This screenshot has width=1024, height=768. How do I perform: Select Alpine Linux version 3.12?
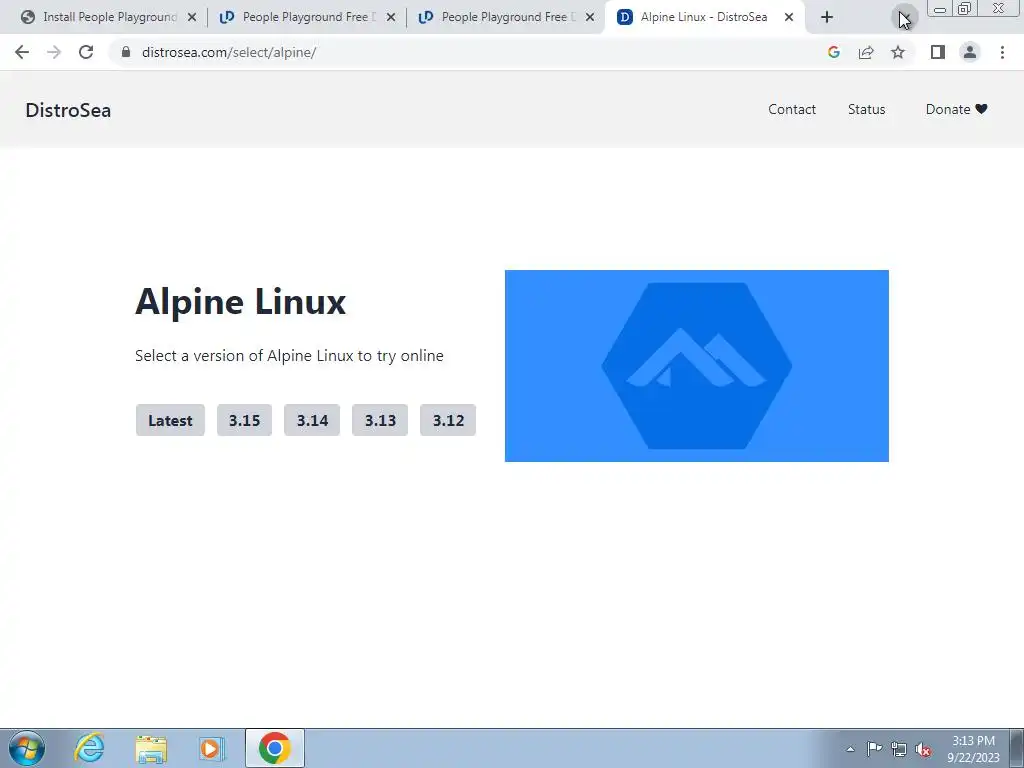pyautogui.click(x=448, y=420)
